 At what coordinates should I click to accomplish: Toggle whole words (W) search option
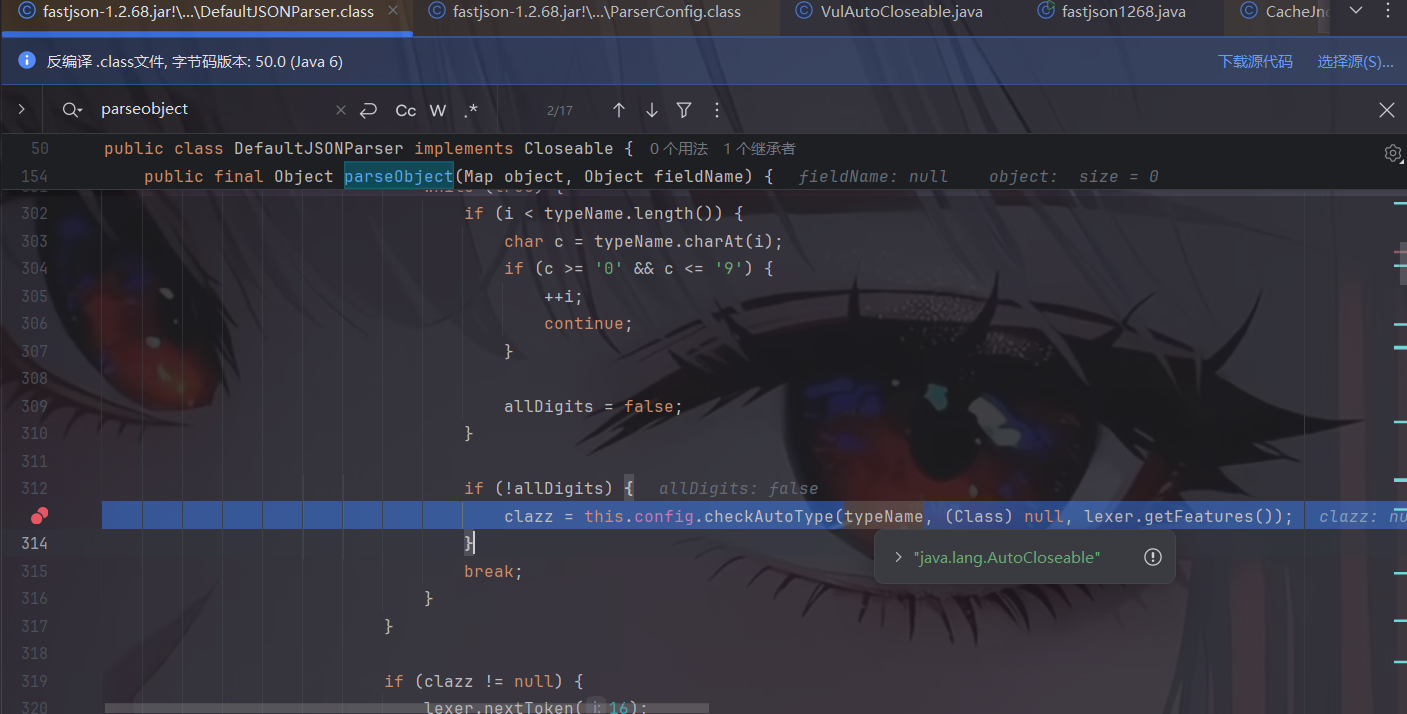tap(438, 110)
